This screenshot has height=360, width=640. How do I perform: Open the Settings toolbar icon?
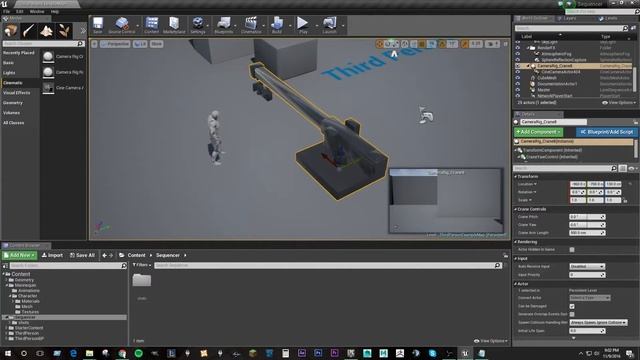pyautogui.click(x=198, y=25)
